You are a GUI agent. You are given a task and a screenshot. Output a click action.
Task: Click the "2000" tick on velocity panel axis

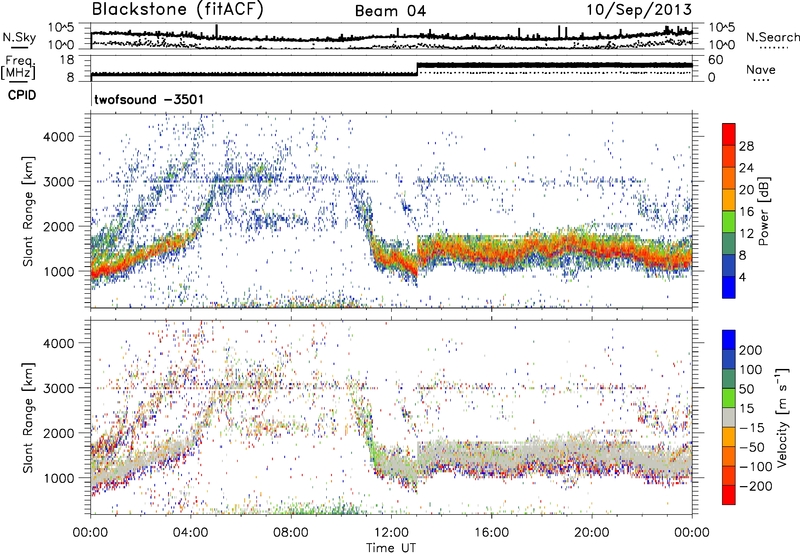[x=59, y=434]
